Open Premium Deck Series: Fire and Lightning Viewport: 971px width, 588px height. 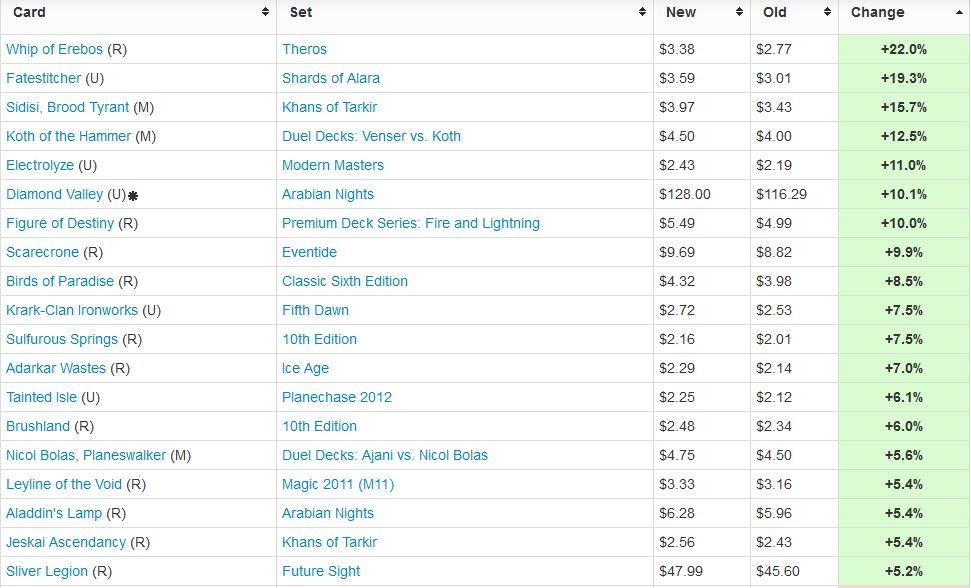pos(410,223)
